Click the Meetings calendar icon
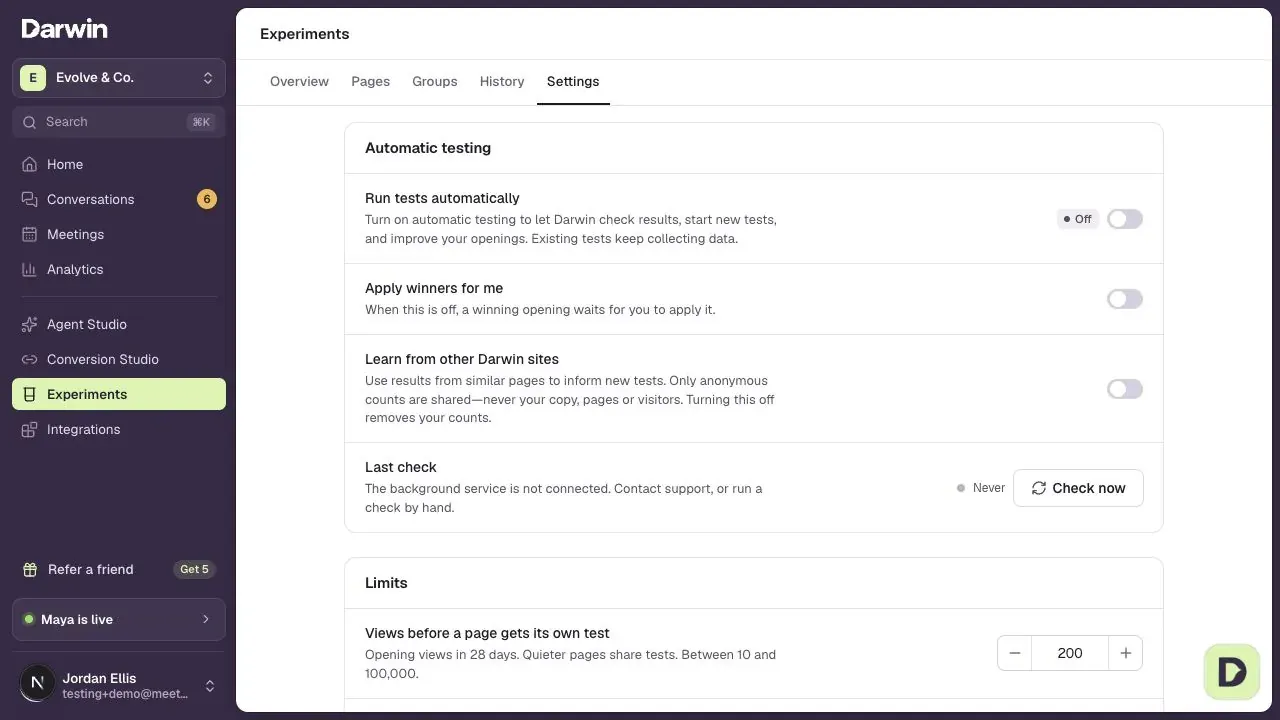Viewport: 1280px width, 720px height. click(30, 234)
